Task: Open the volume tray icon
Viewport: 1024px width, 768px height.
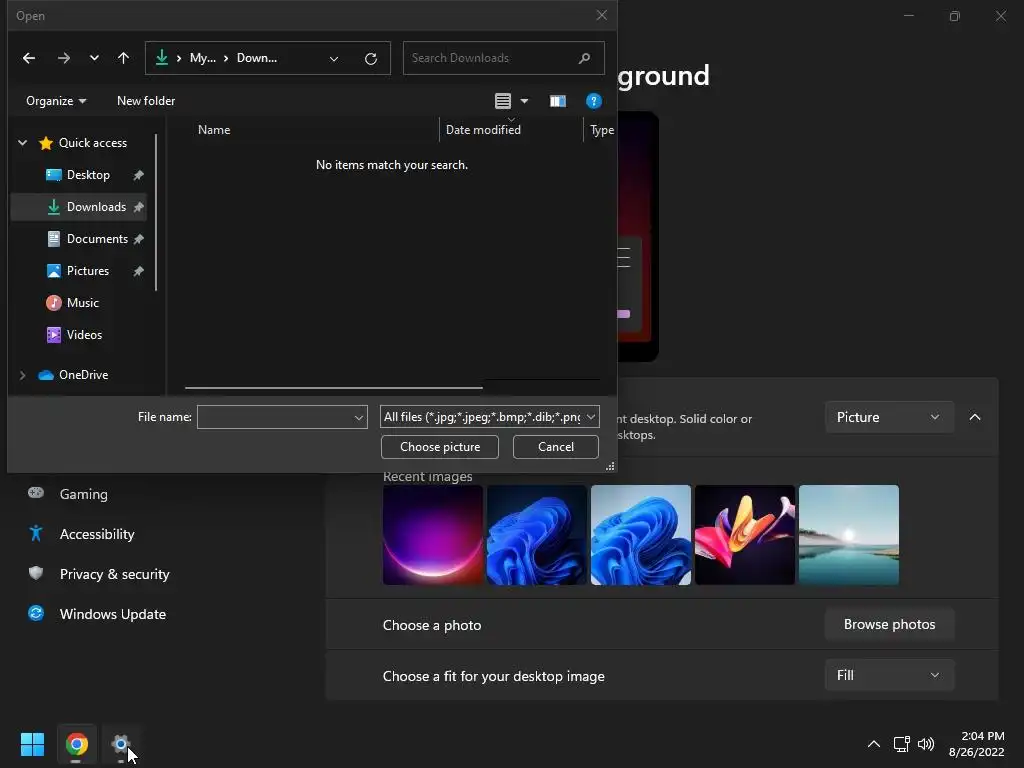Action: click(926, 744)
